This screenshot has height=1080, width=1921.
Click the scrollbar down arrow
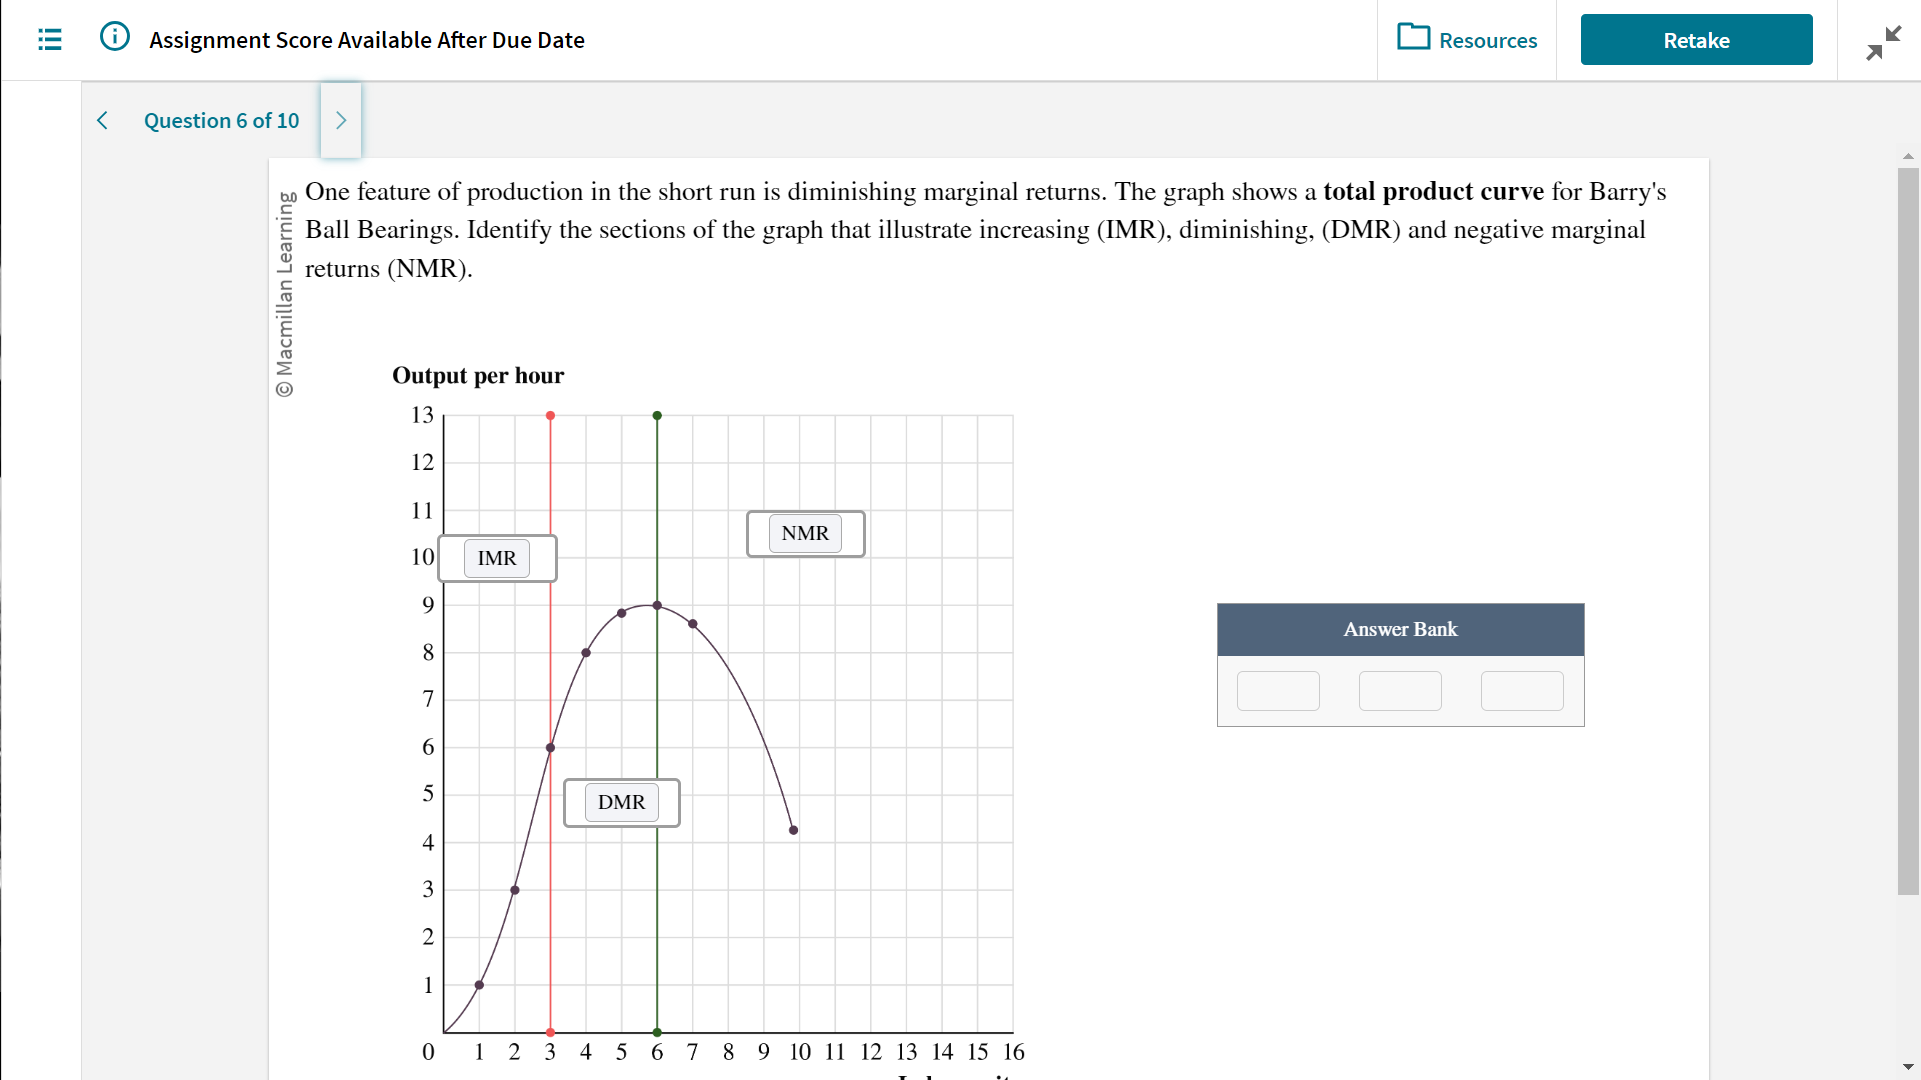[x=1908, y=1066]
